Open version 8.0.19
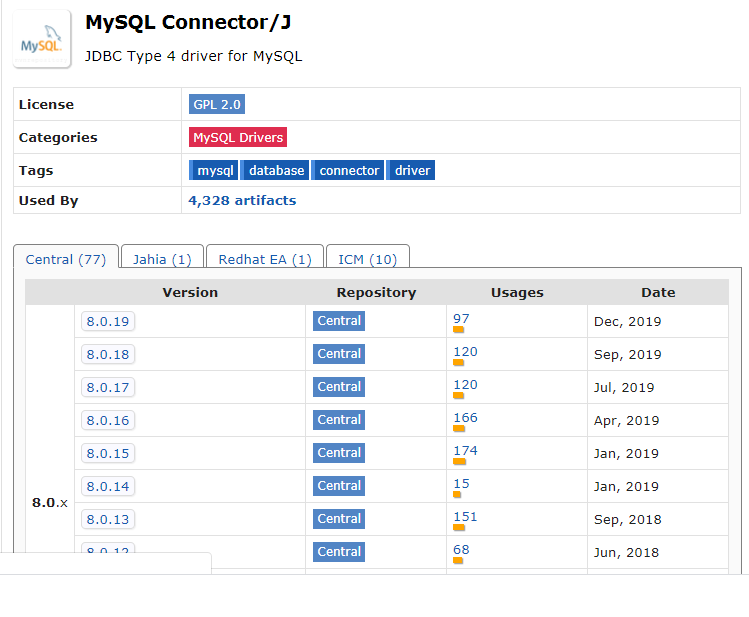The image size is (749, 617). point(108,321)
